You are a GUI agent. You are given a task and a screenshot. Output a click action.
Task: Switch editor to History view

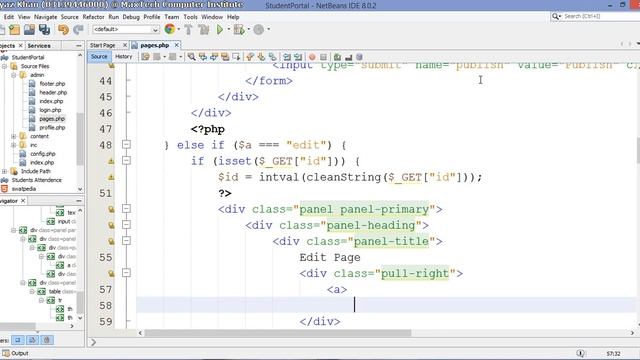[x=123, y=57]
